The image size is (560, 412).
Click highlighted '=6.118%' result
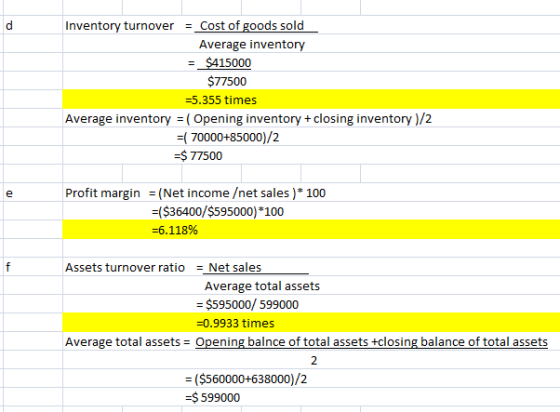[175, 230]
